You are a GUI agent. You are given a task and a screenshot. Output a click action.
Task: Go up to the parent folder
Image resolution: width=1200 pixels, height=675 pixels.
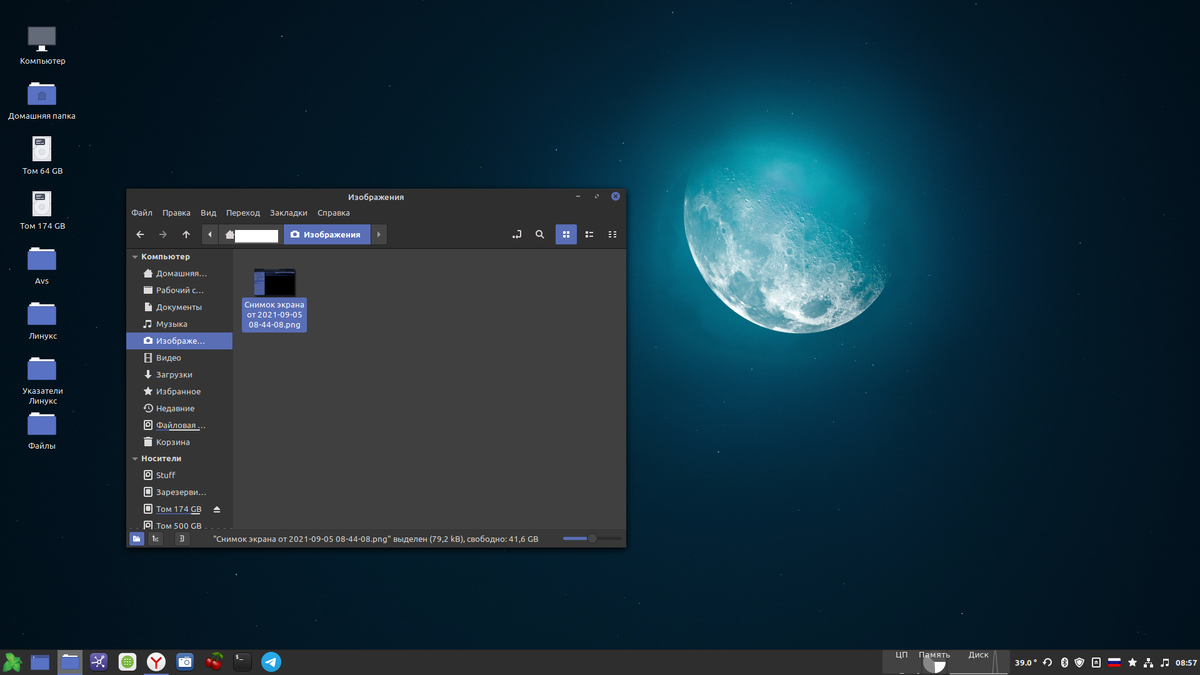[x=186, y=234]
